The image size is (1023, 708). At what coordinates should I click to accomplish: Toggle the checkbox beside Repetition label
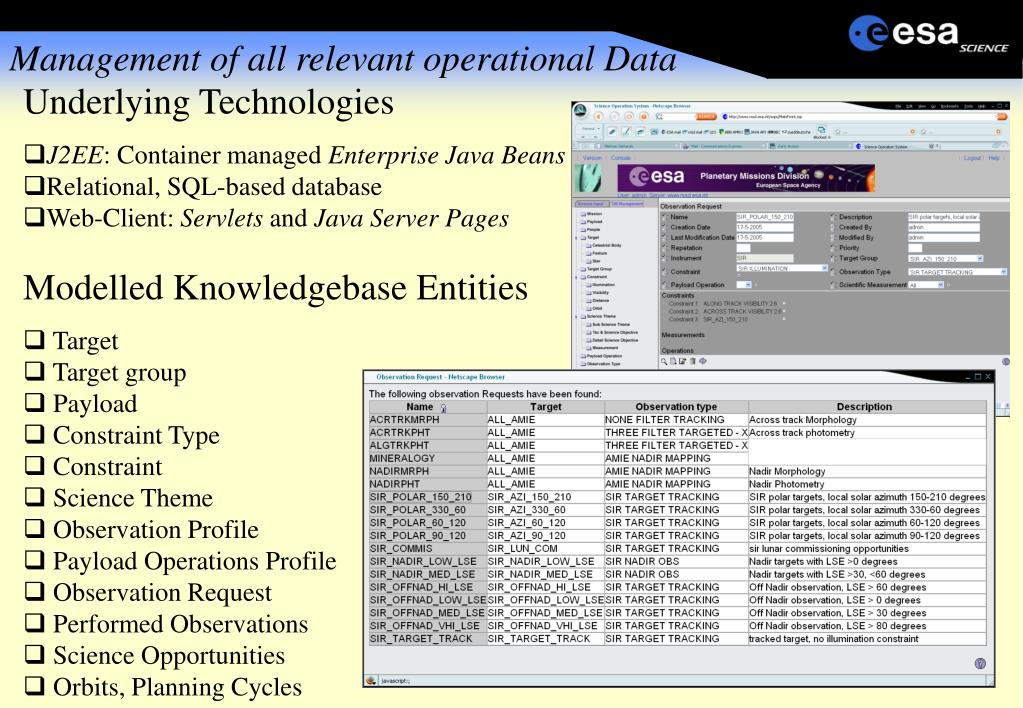(x=664, y=248)
